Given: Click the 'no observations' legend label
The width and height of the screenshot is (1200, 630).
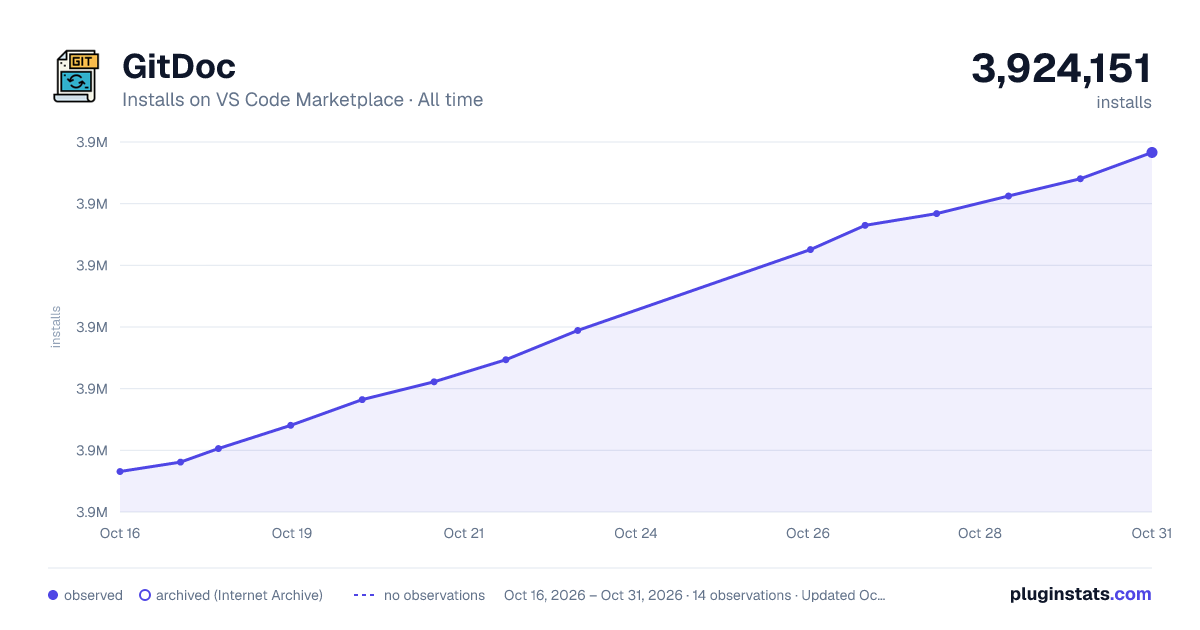Looking at the screenshot, I should 434,595.
